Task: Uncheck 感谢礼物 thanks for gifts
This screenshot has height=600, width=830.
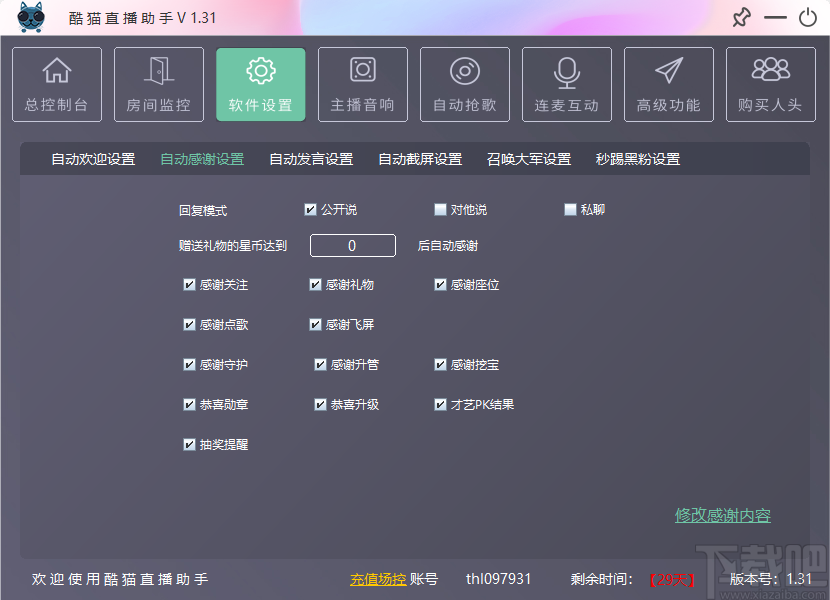Action: tap(315, 284)
